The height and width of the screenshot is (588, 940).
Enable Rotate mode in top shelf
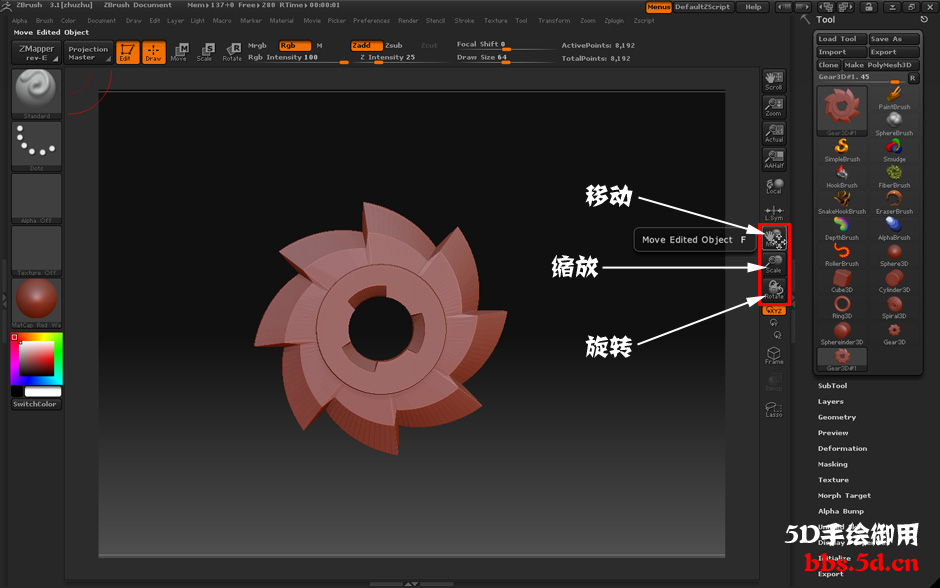pyautogui.click(x=232, y=52)
